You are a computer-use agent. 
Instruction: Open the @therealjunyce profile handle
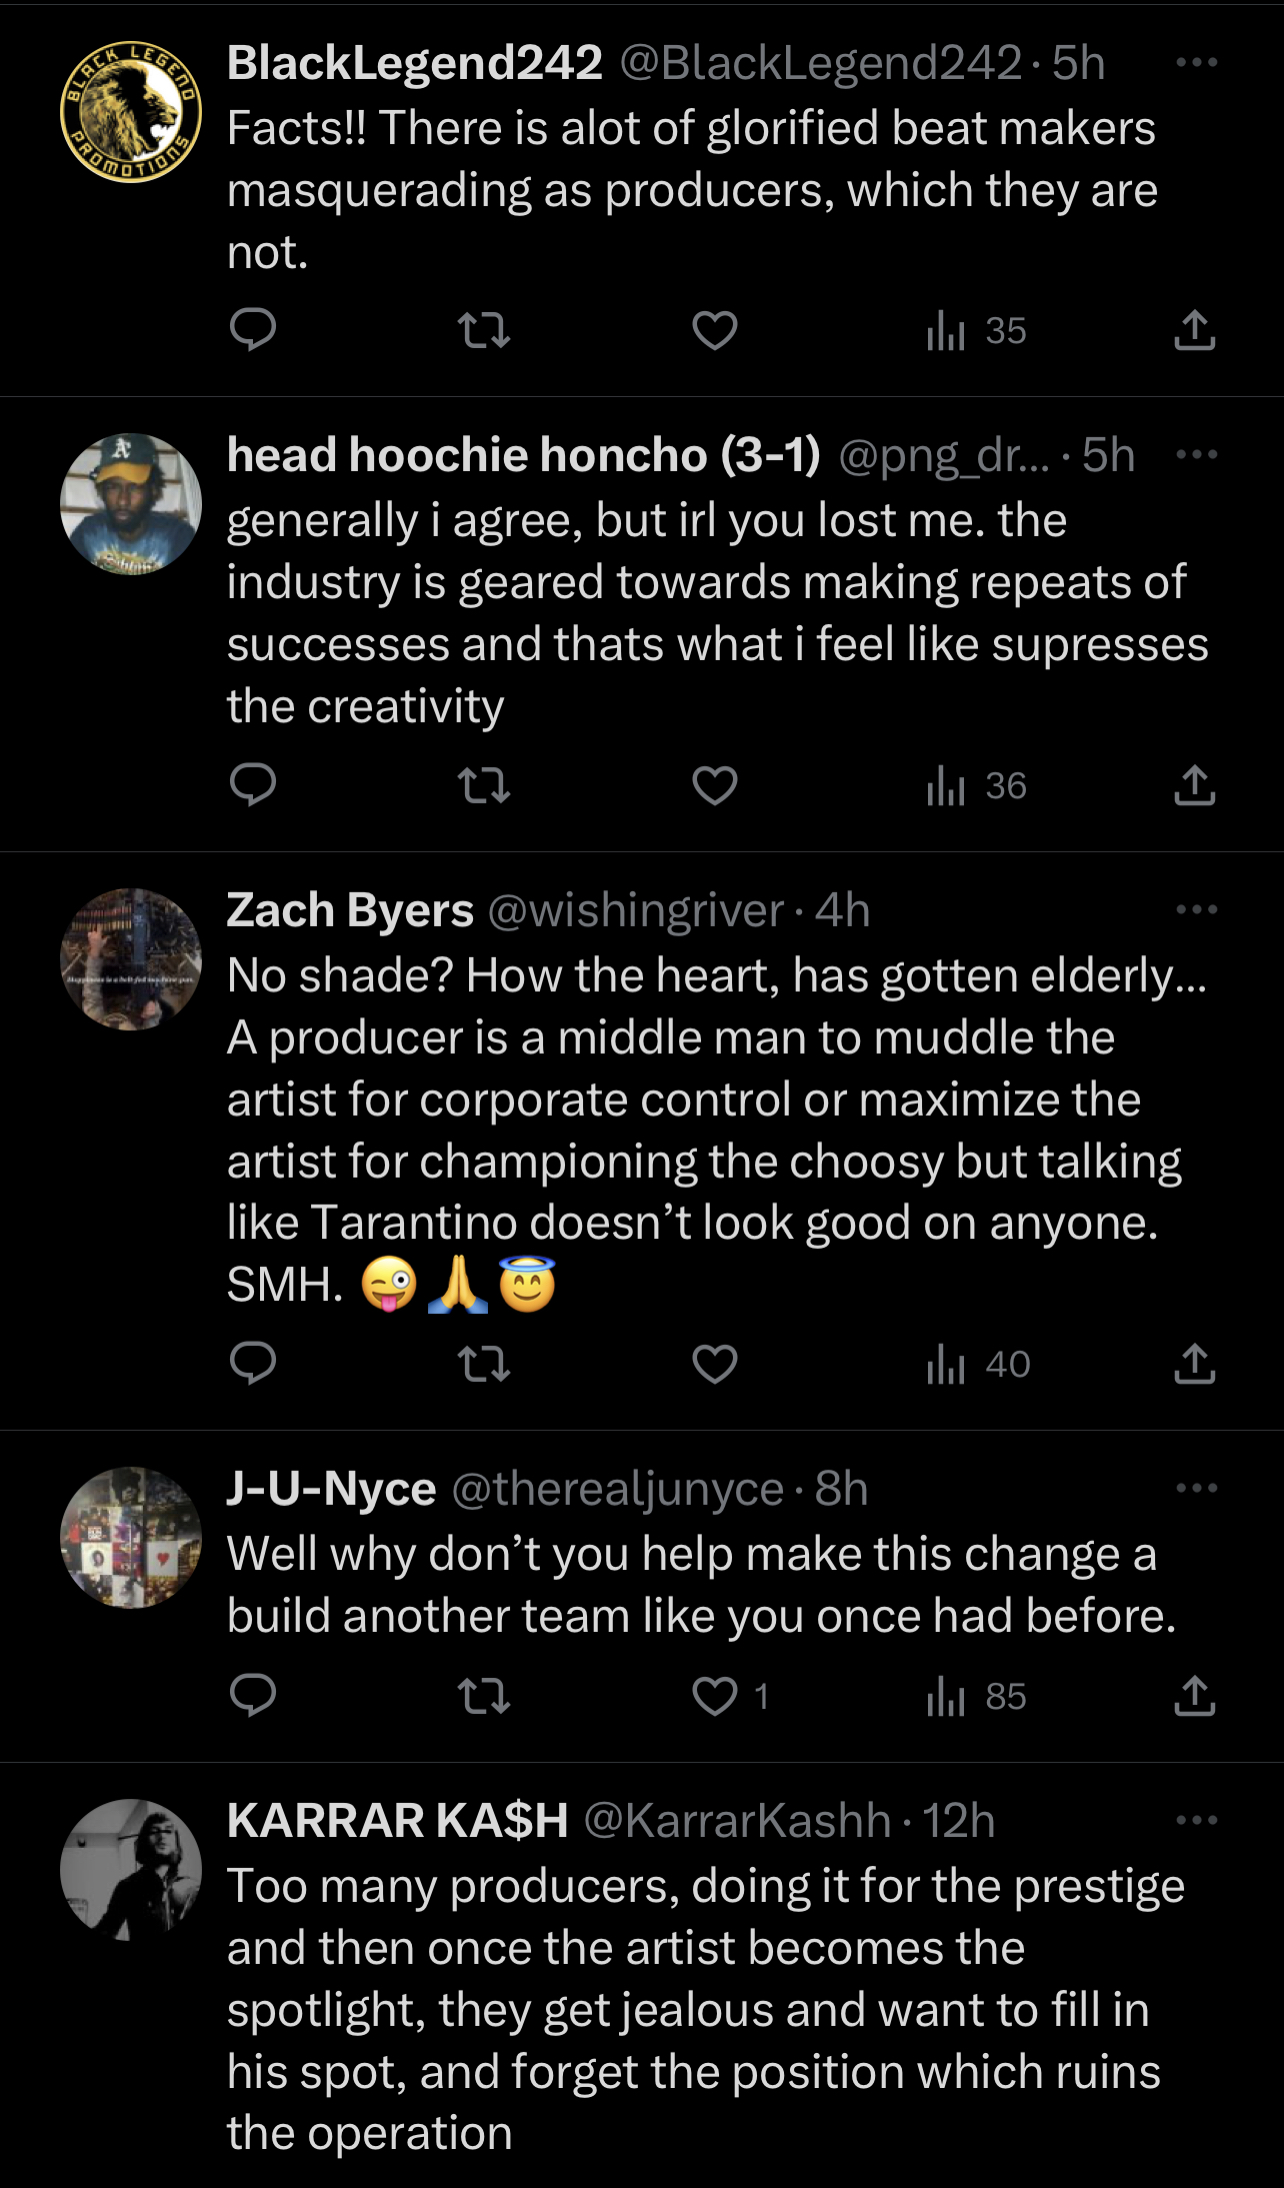tap(617, 1488)
